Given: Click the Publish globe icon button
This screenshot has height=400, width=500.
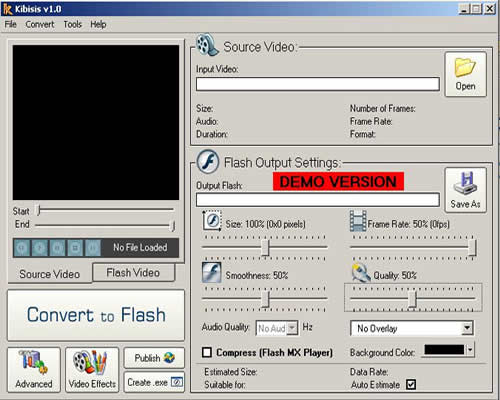Looking at the screenshot, I should point(154,358).
